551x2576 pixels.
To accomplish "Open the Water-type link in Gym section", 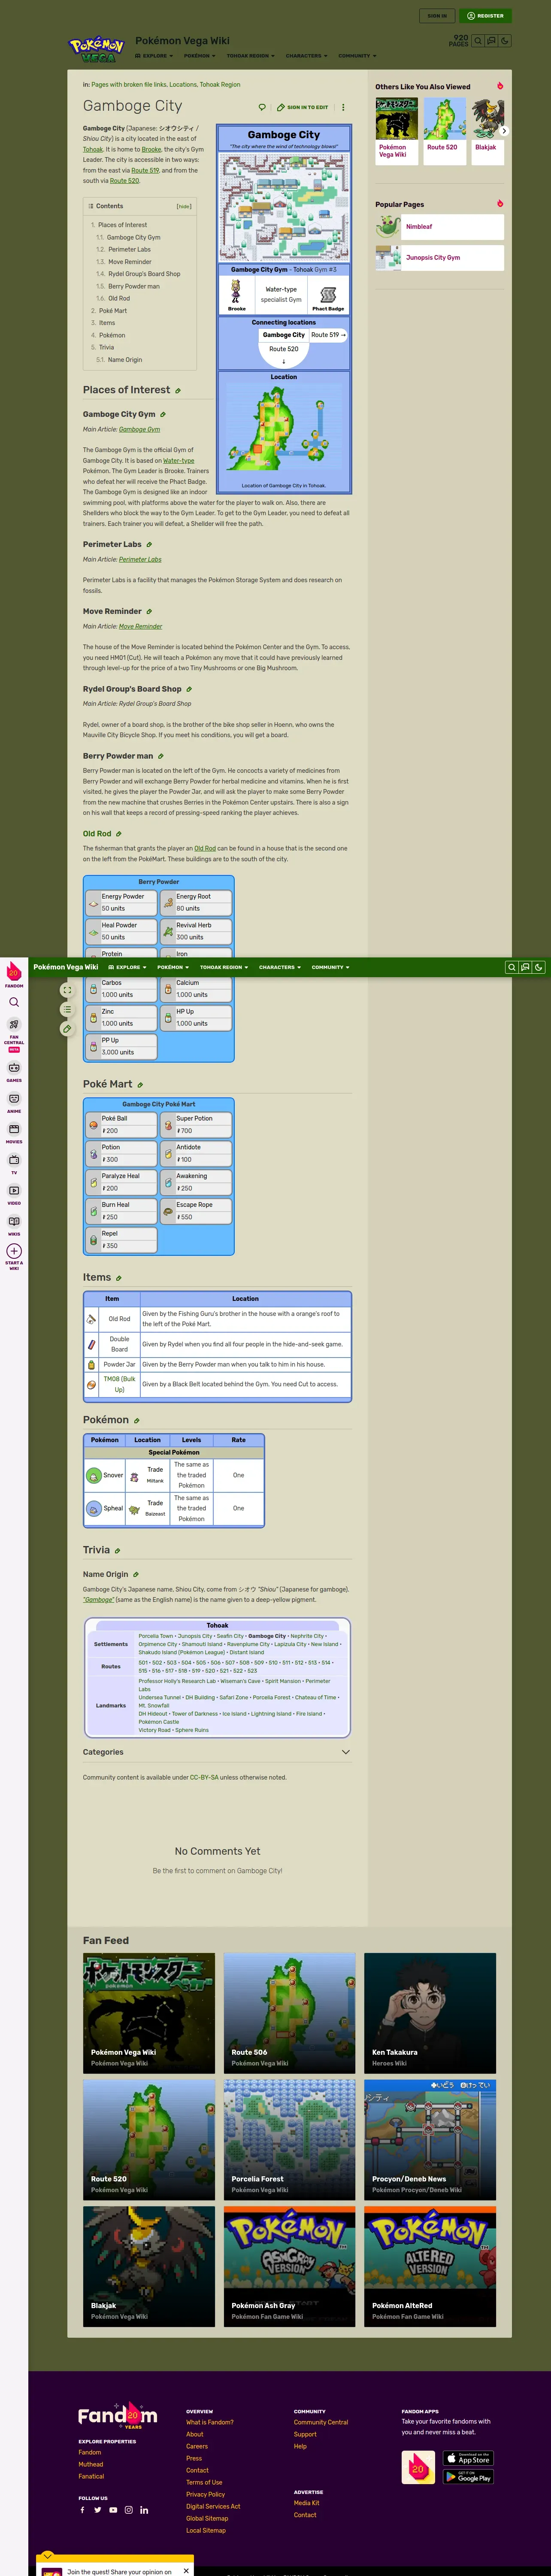I will coord(179,461).
